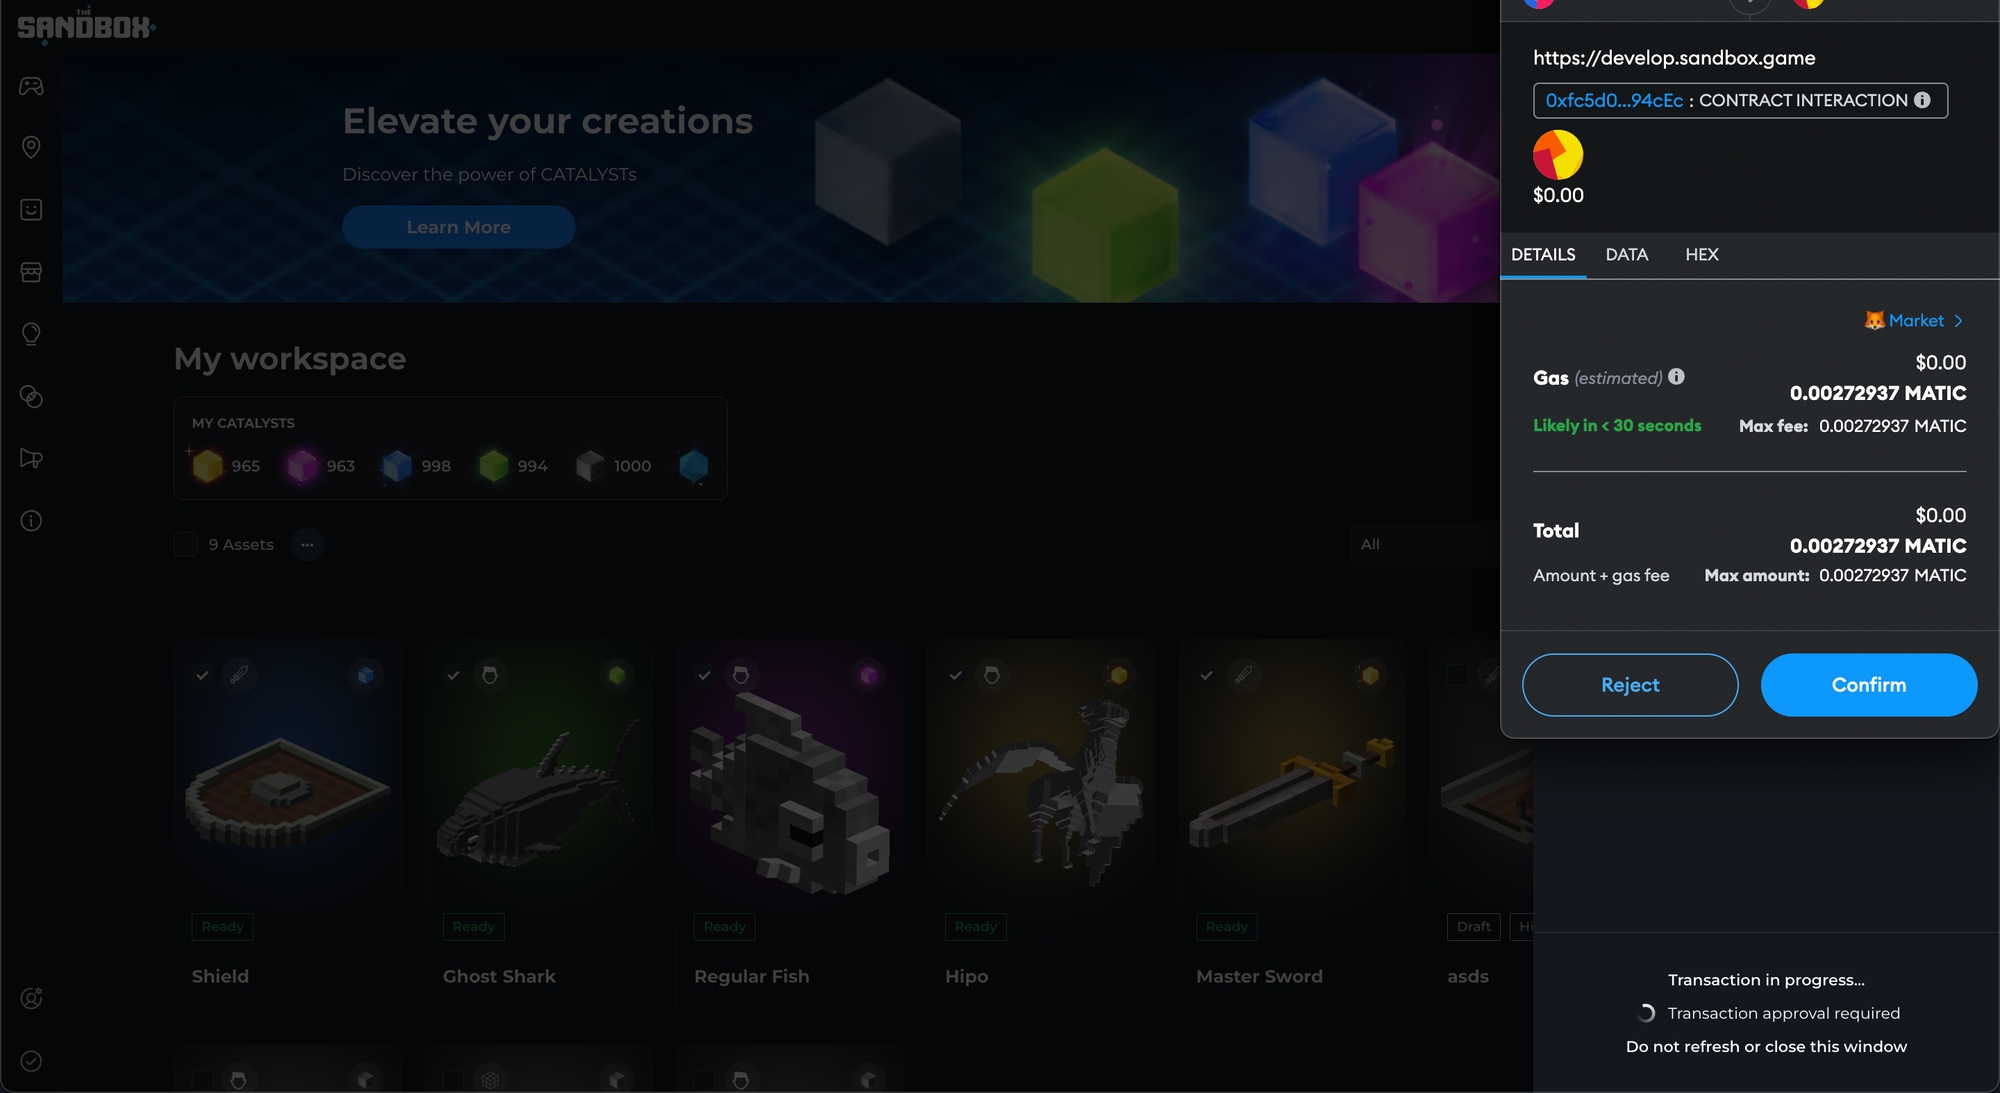Click the lightbulb sidebar icon
Screen dimensions: 2000x1093
click(x=31, y=333)
